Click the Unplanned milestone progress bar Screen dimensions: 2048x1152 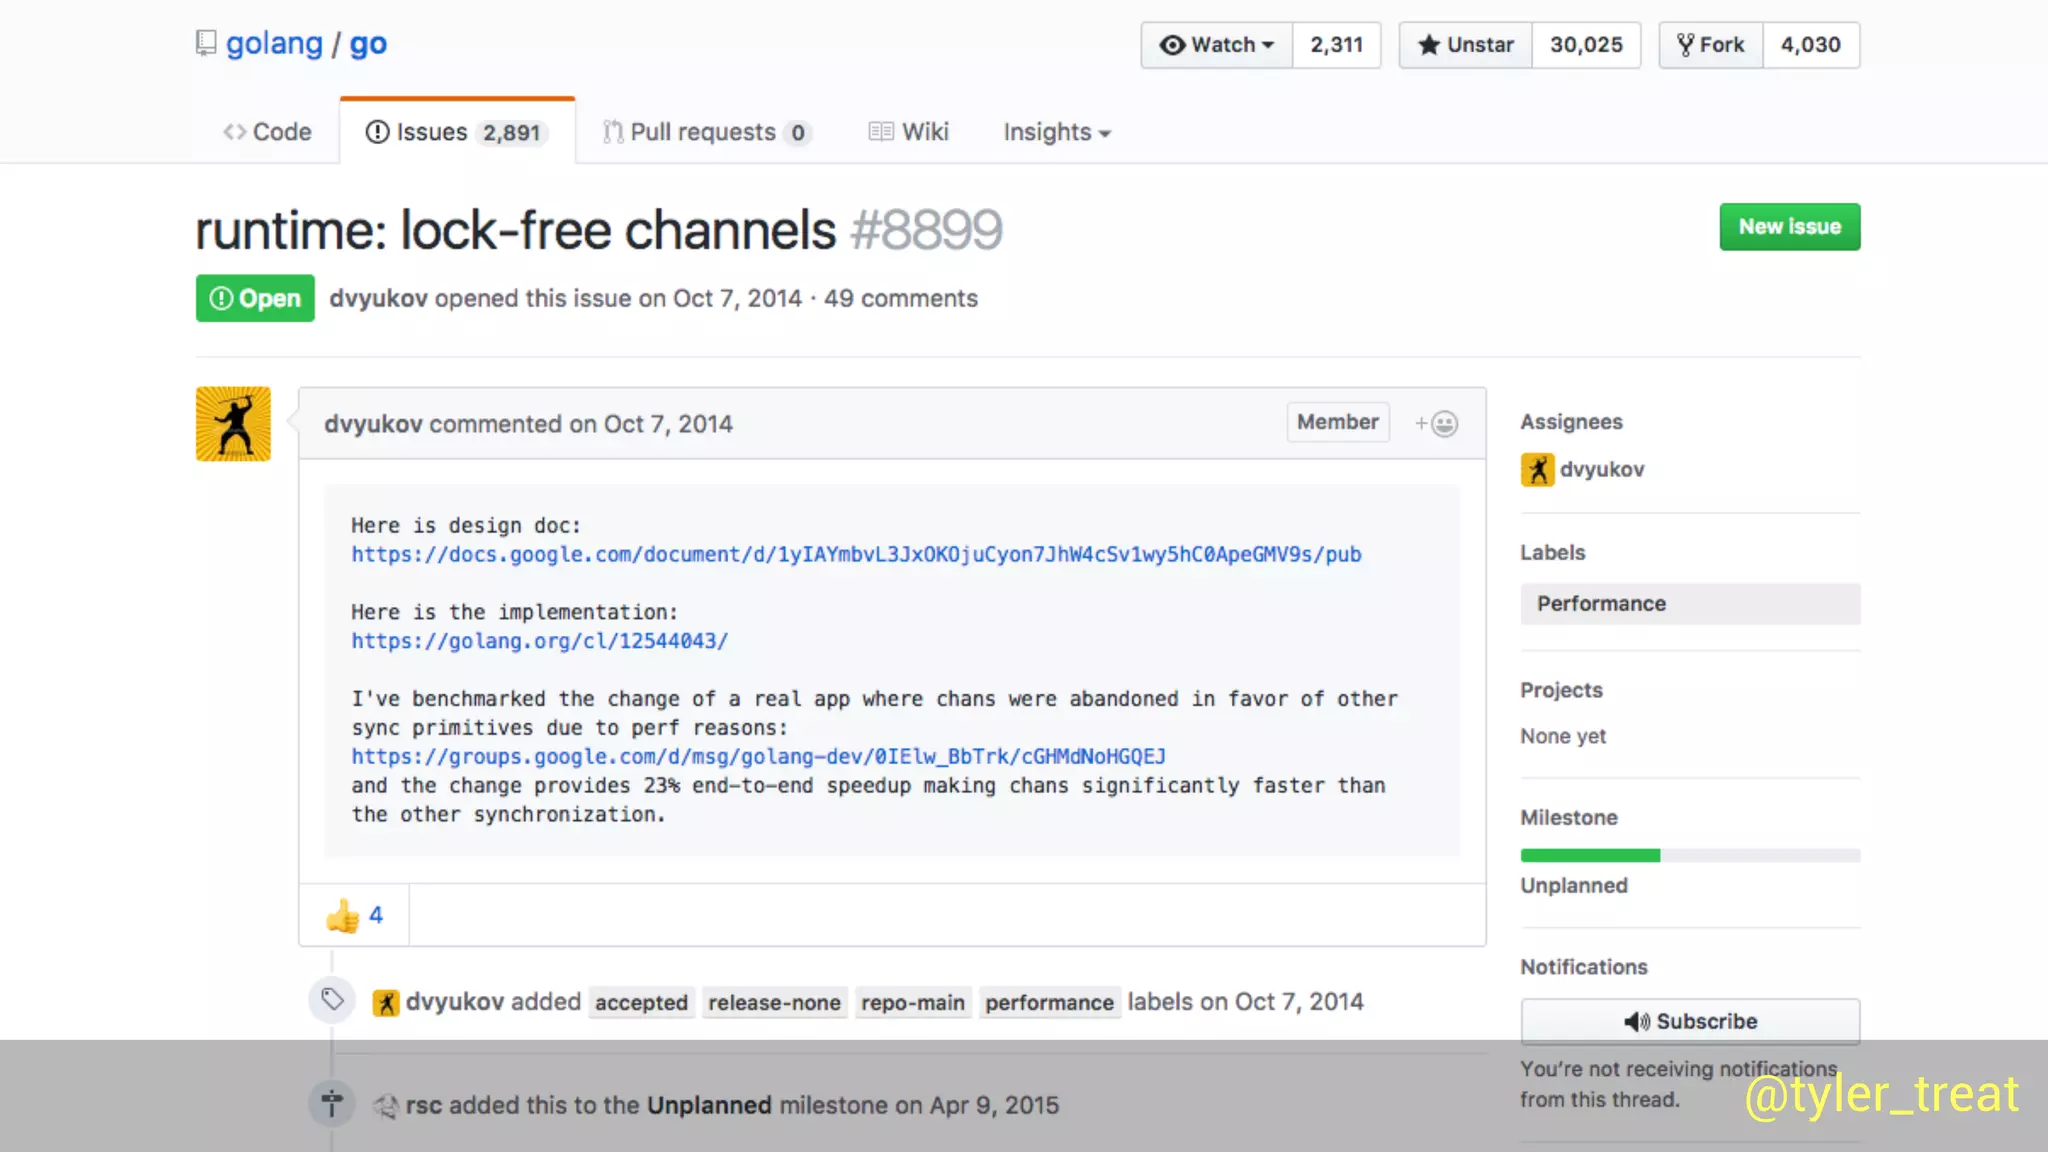[x=1690, y=855]
